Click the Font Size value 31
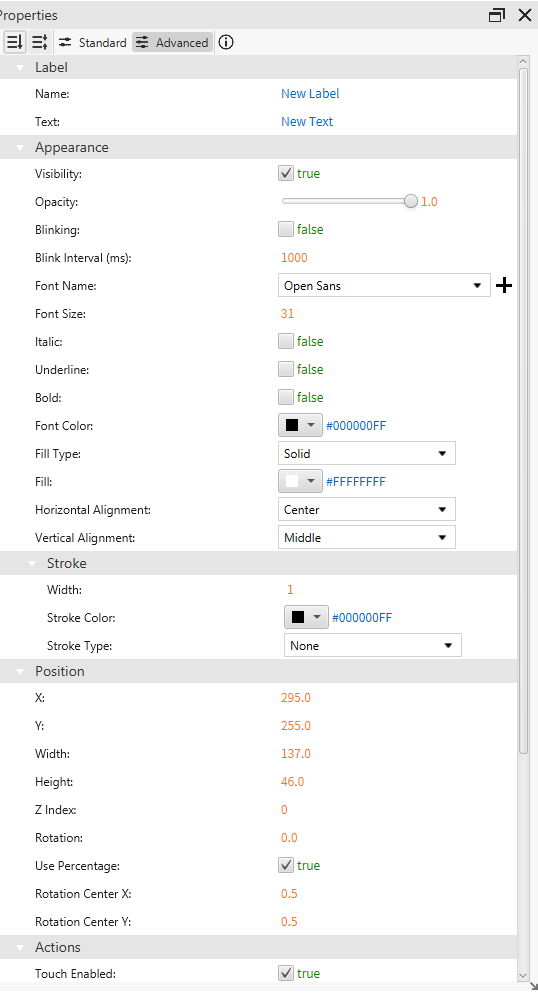538x999 pixels. tap(287, 313)
